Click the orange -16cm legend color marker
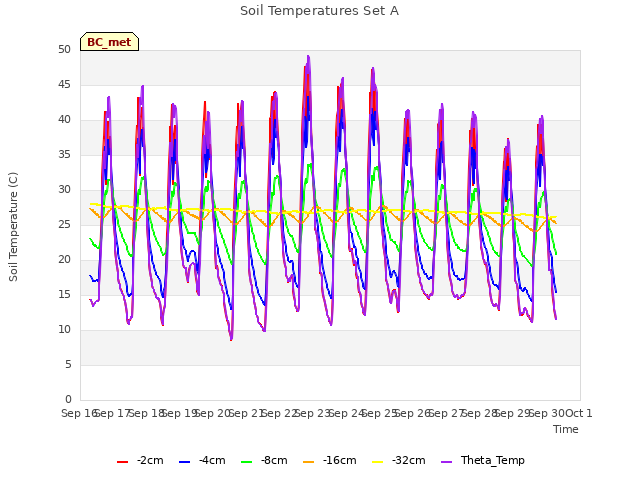Screen dimensions: 640x480 point(309,462)
